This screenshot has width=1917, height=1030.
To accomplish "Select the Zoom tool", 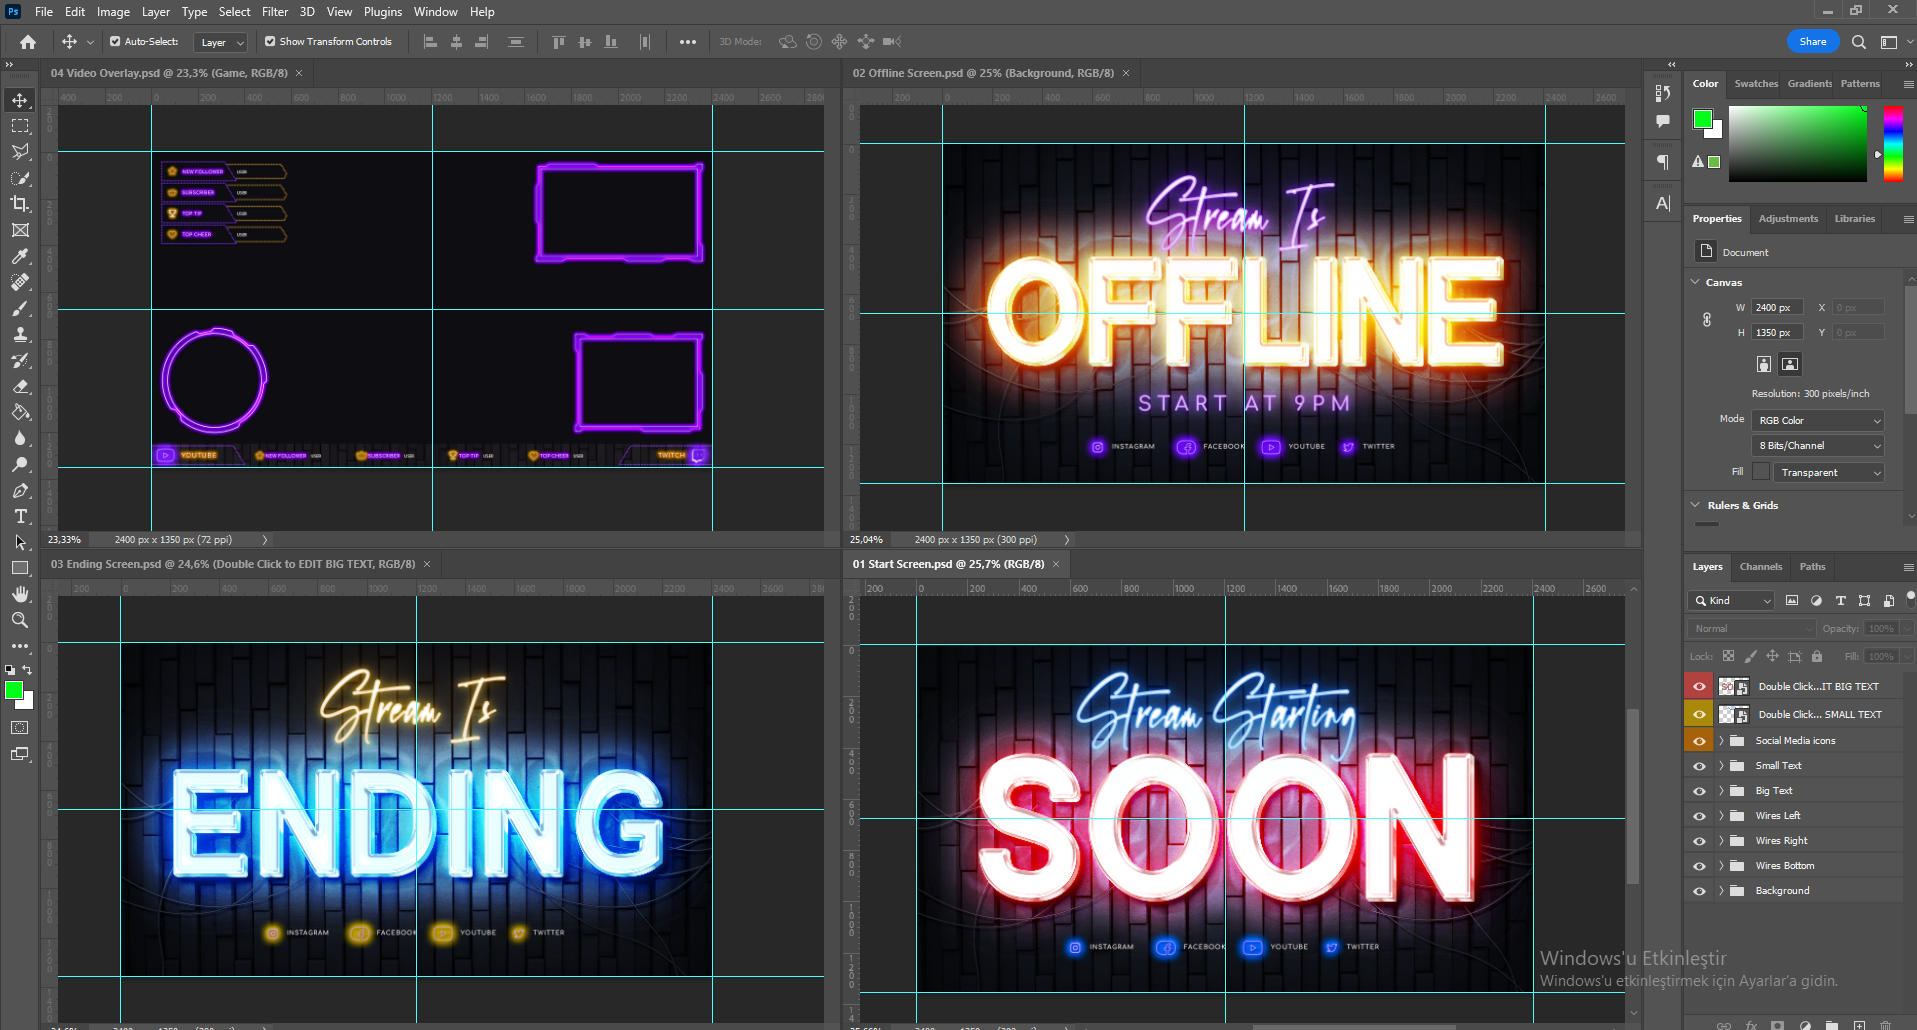I will point(20,620).
